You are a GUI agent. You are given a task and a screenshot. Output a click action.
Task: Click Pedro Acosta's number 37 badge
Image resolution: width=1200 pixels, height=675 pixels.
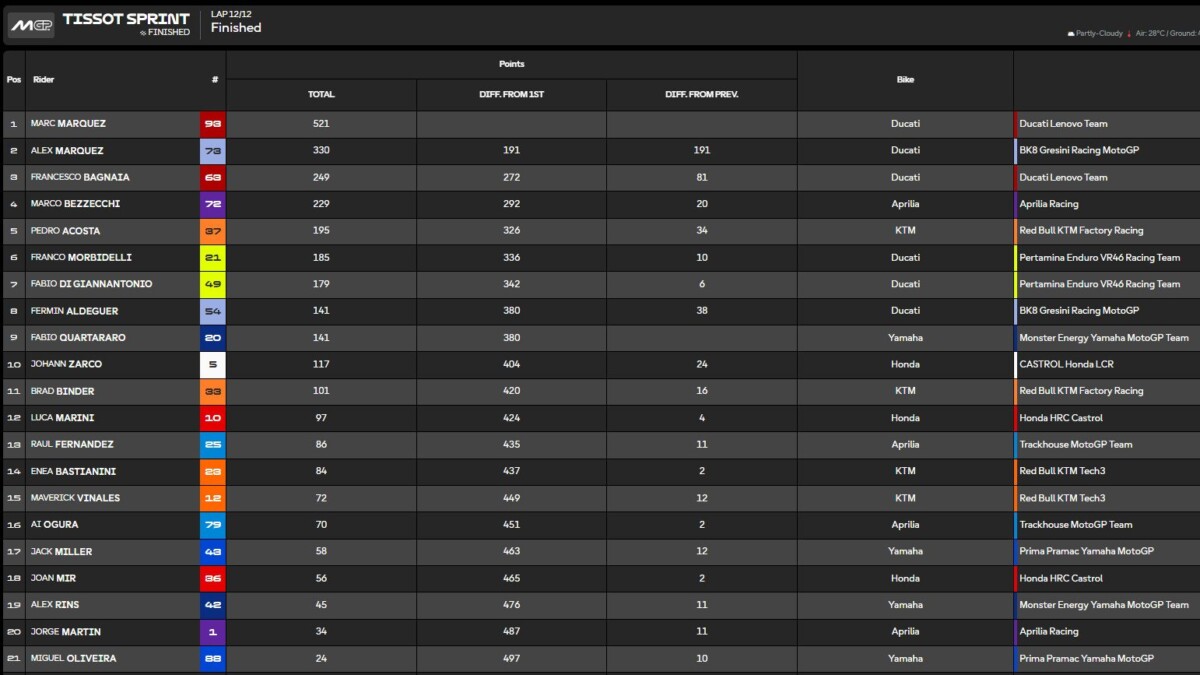[x=212, y=231]
